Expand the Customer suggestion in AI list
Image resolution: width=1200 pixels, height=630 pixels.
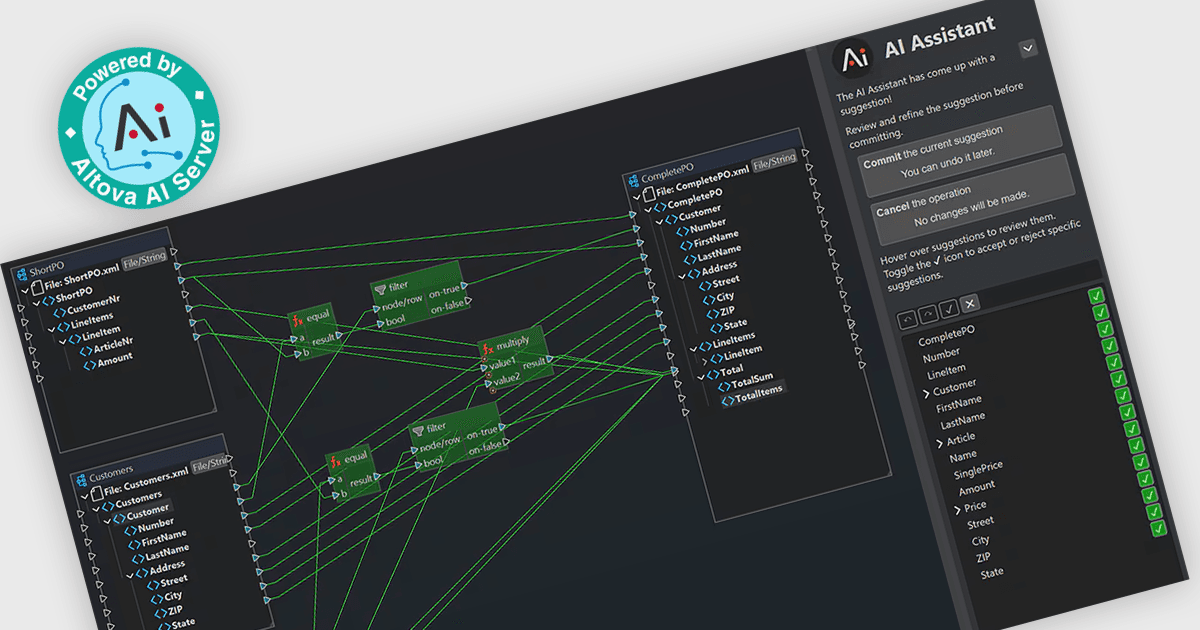click(926, 393)
